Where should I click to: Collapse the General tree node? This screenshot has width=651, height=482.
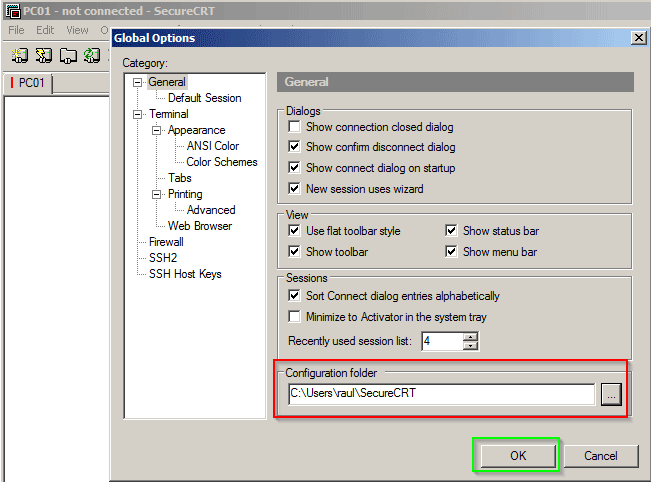coord(138,82)
